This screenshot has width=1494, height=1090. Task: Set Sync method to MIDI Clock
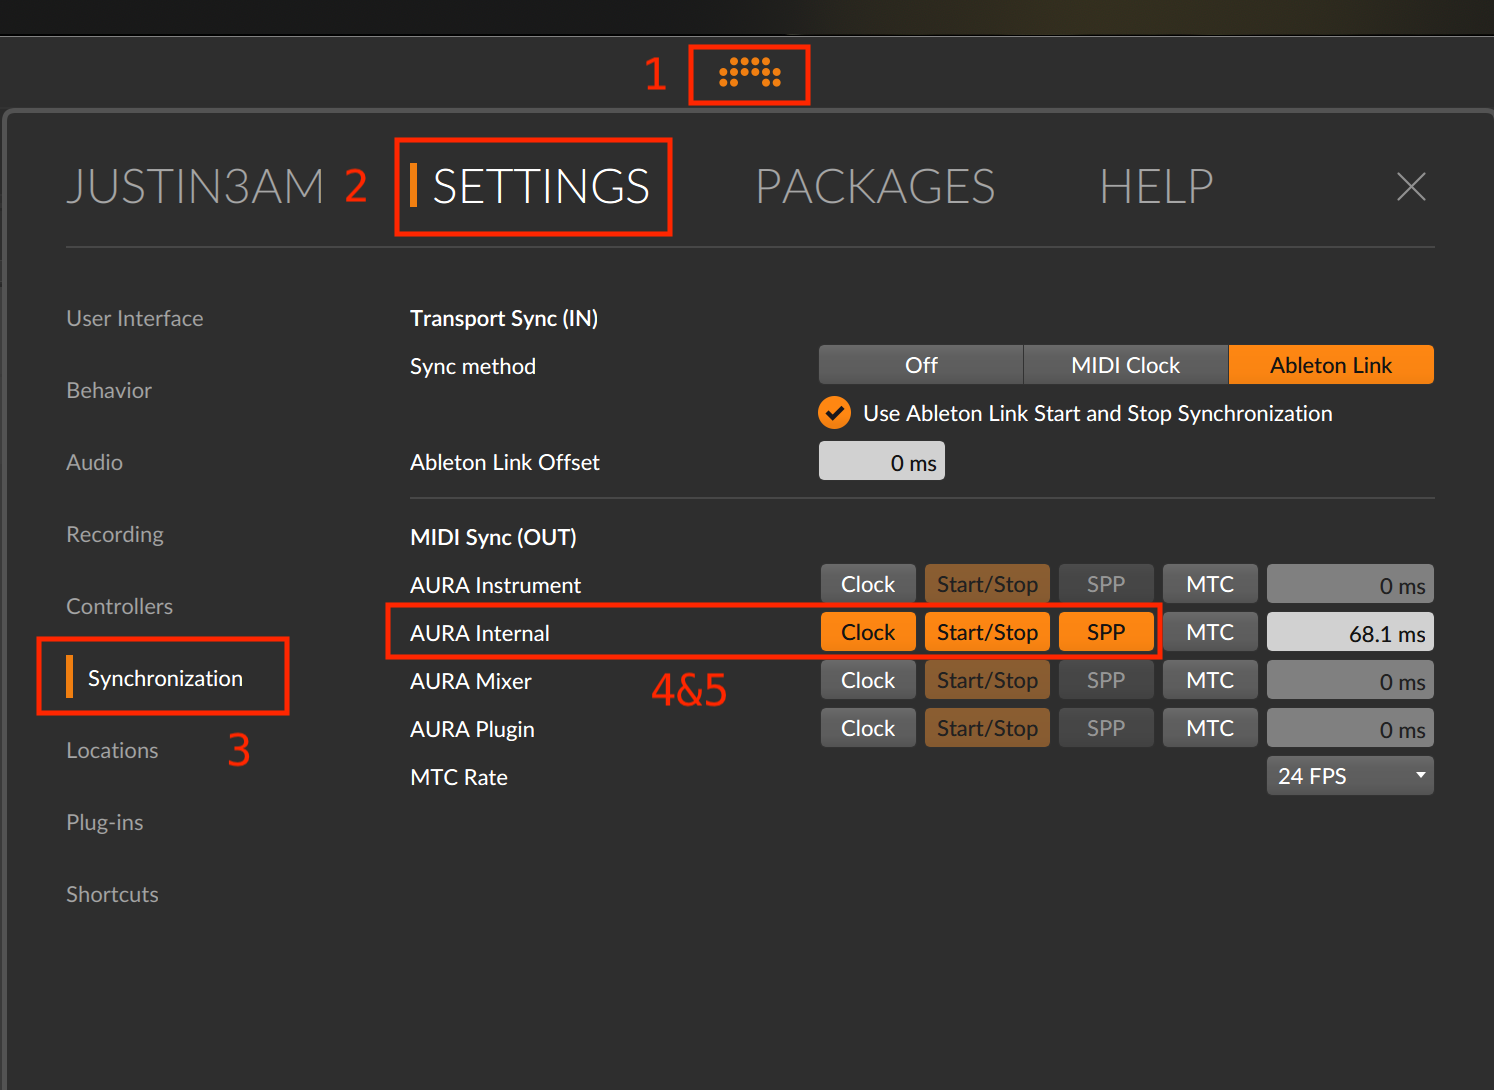pos(1126,365)
